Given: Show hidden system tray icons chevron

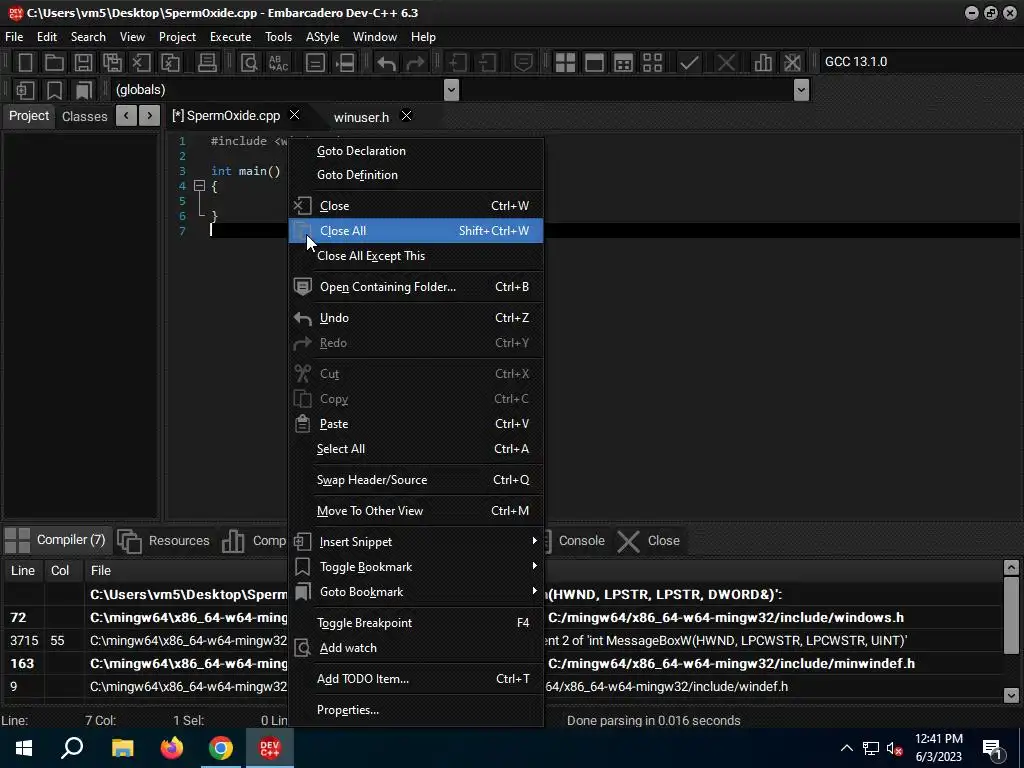Looking at the screenshot, I should click(846, 748).
